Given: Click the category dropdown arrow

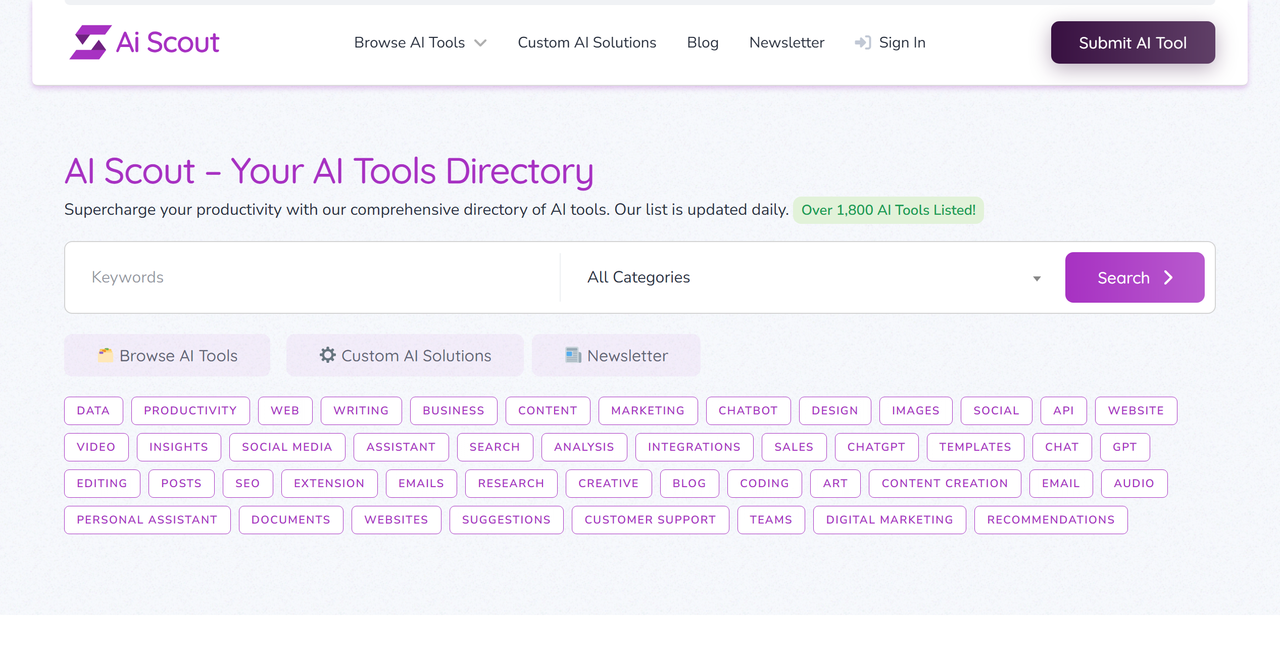Looking at the screenshot, I should (1037, 279).
